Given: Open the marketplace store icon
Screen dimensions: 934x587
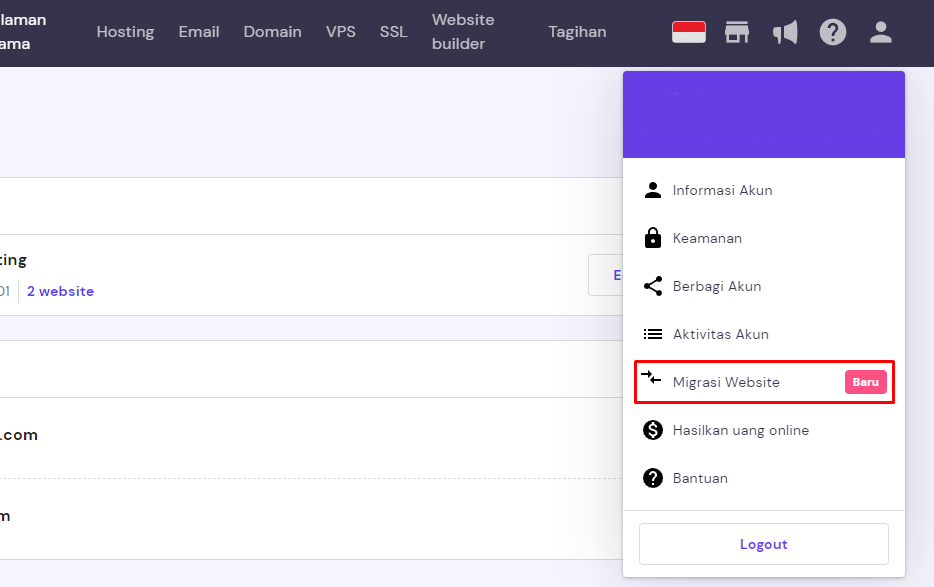Looking at the screenshot, I should [x=737, y=32].
